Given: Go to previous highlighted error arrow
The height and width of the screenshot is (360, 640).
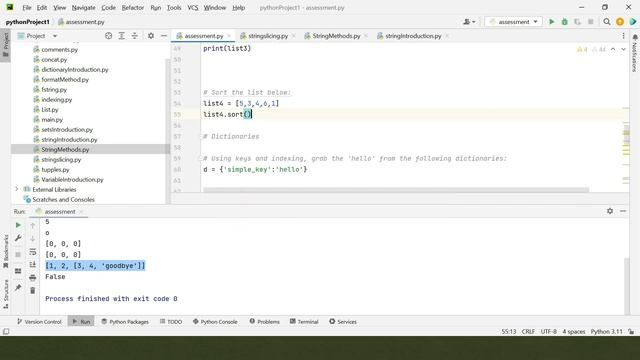Looking at the screenshot, I should click(613, 49).
